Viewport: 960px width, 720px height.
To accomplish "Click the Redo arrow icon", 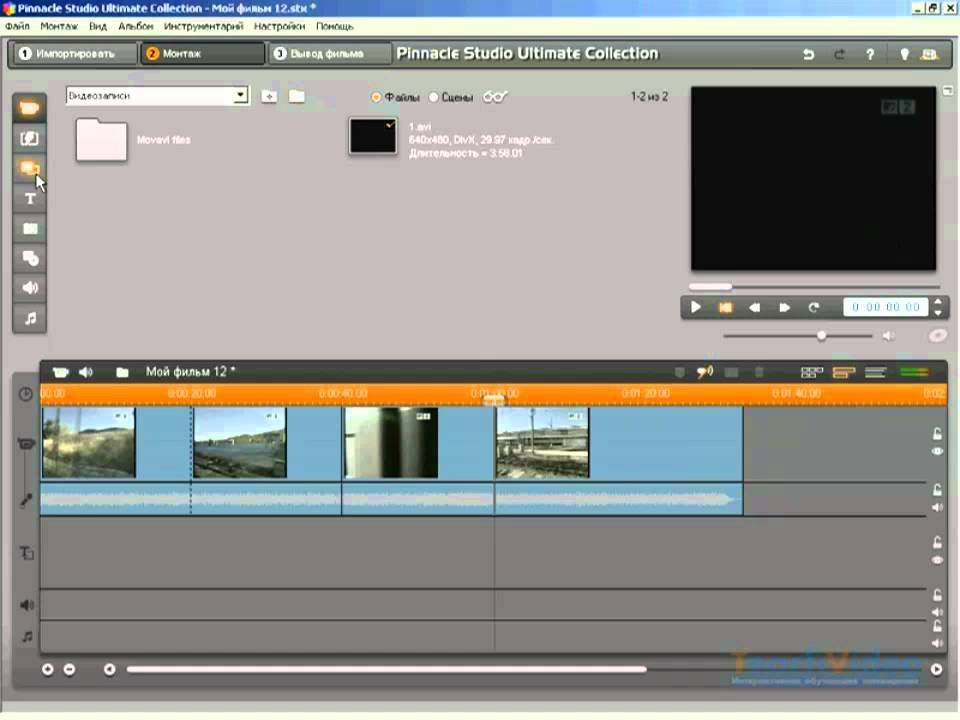I will click(x=839, y=54).
